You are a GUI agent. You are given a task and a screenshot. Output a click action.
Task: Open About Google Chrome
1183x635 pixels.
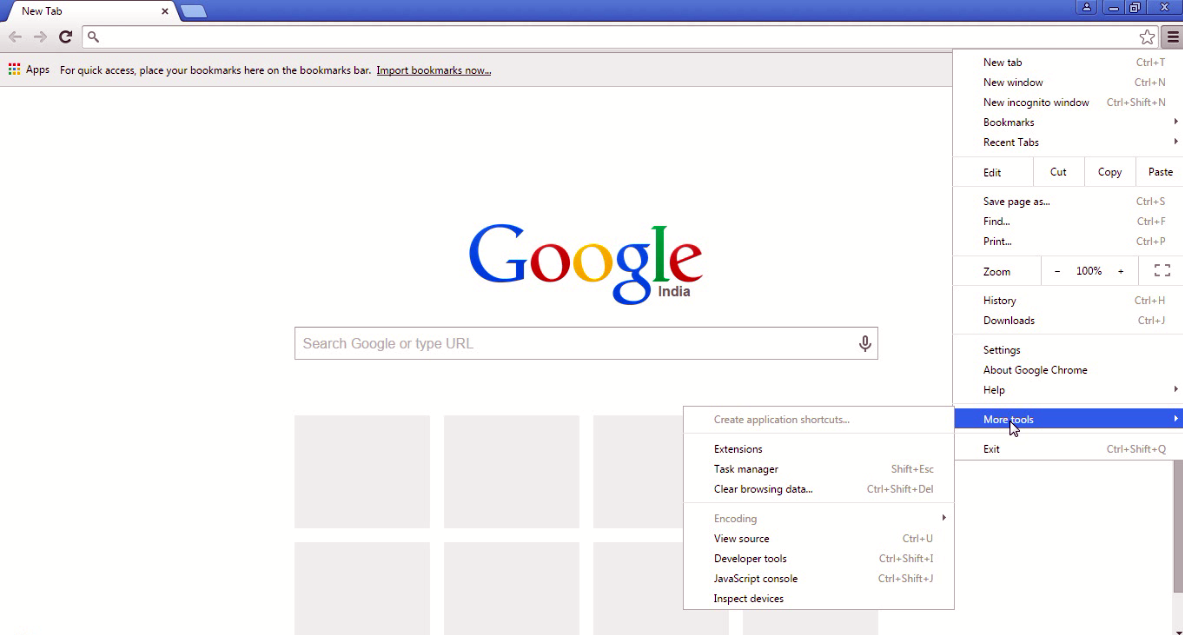click(x=1066, y=370)
